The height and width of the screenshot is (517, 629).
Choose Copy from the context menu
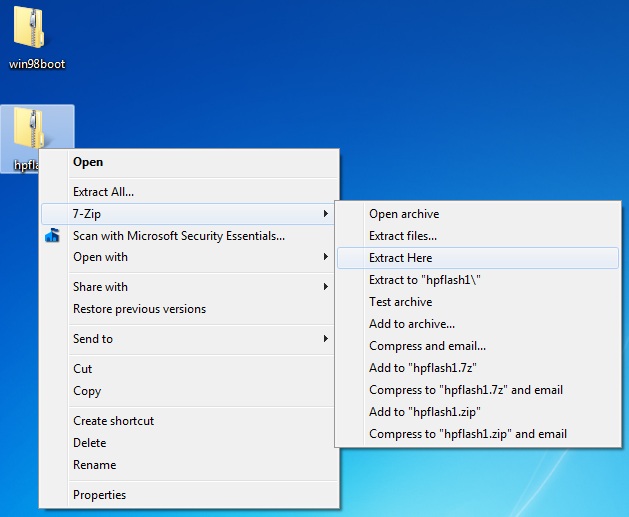(189, 391)
